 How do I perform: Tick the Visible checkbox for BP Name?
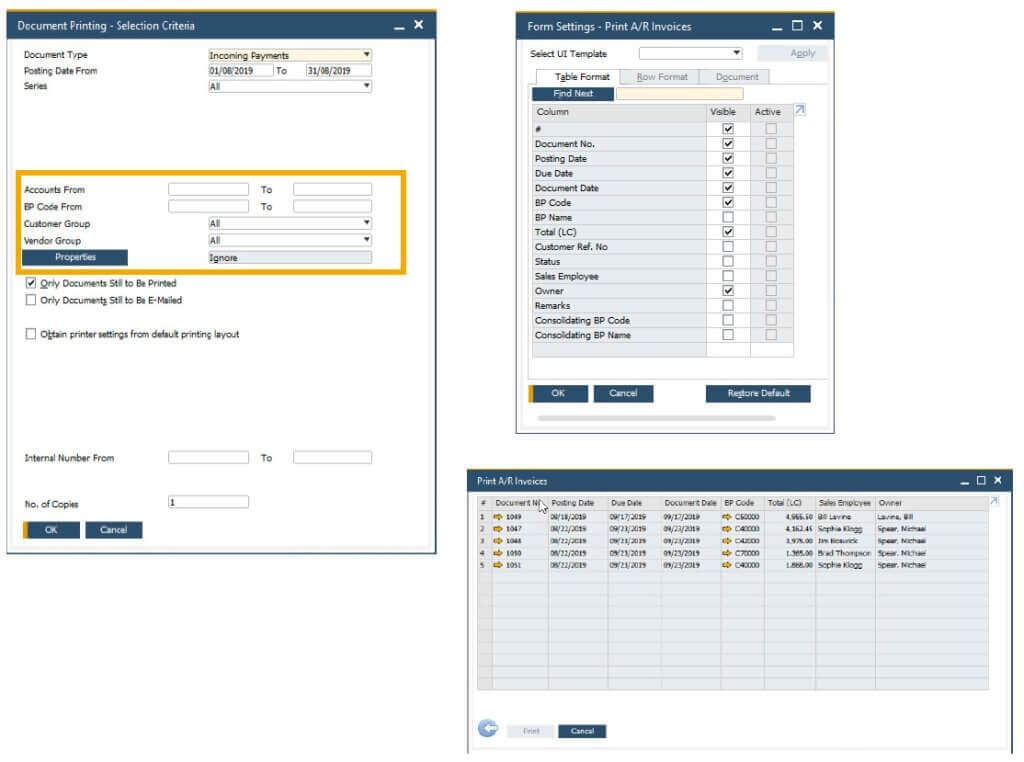pyautogui.click(x=728, y=217)
